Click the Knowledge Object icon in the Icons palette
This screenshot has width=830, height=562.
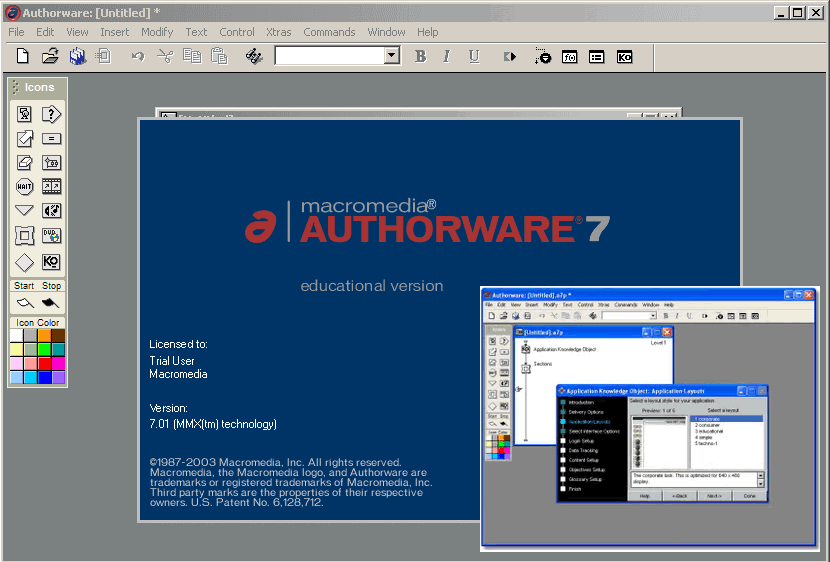click(x=51, y=262)
